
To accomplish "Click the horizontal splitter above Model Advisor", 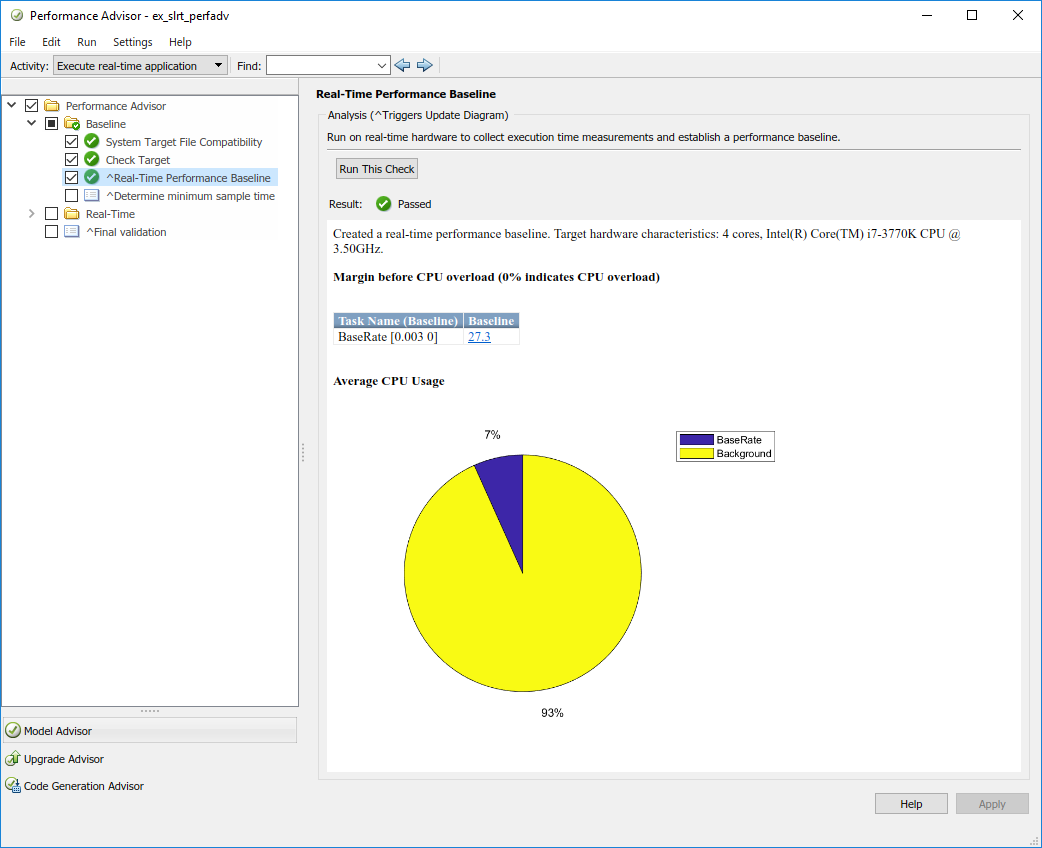I will coord(150,711).
